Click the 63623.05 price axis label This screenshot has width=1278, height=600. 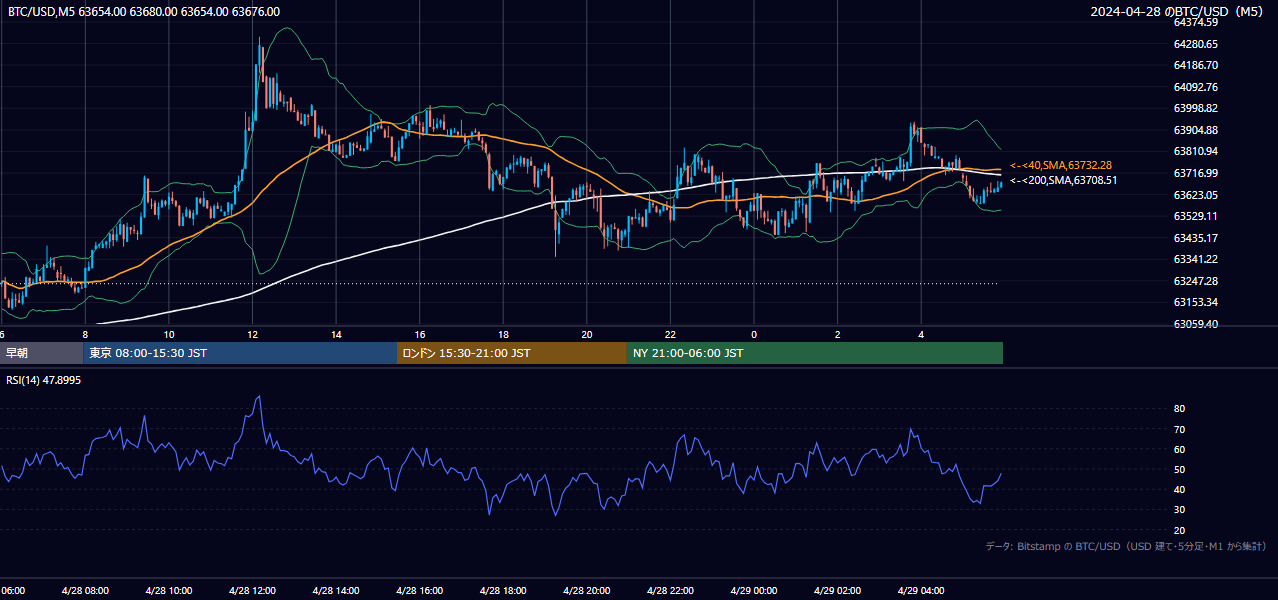click(x=1196, y=195)
